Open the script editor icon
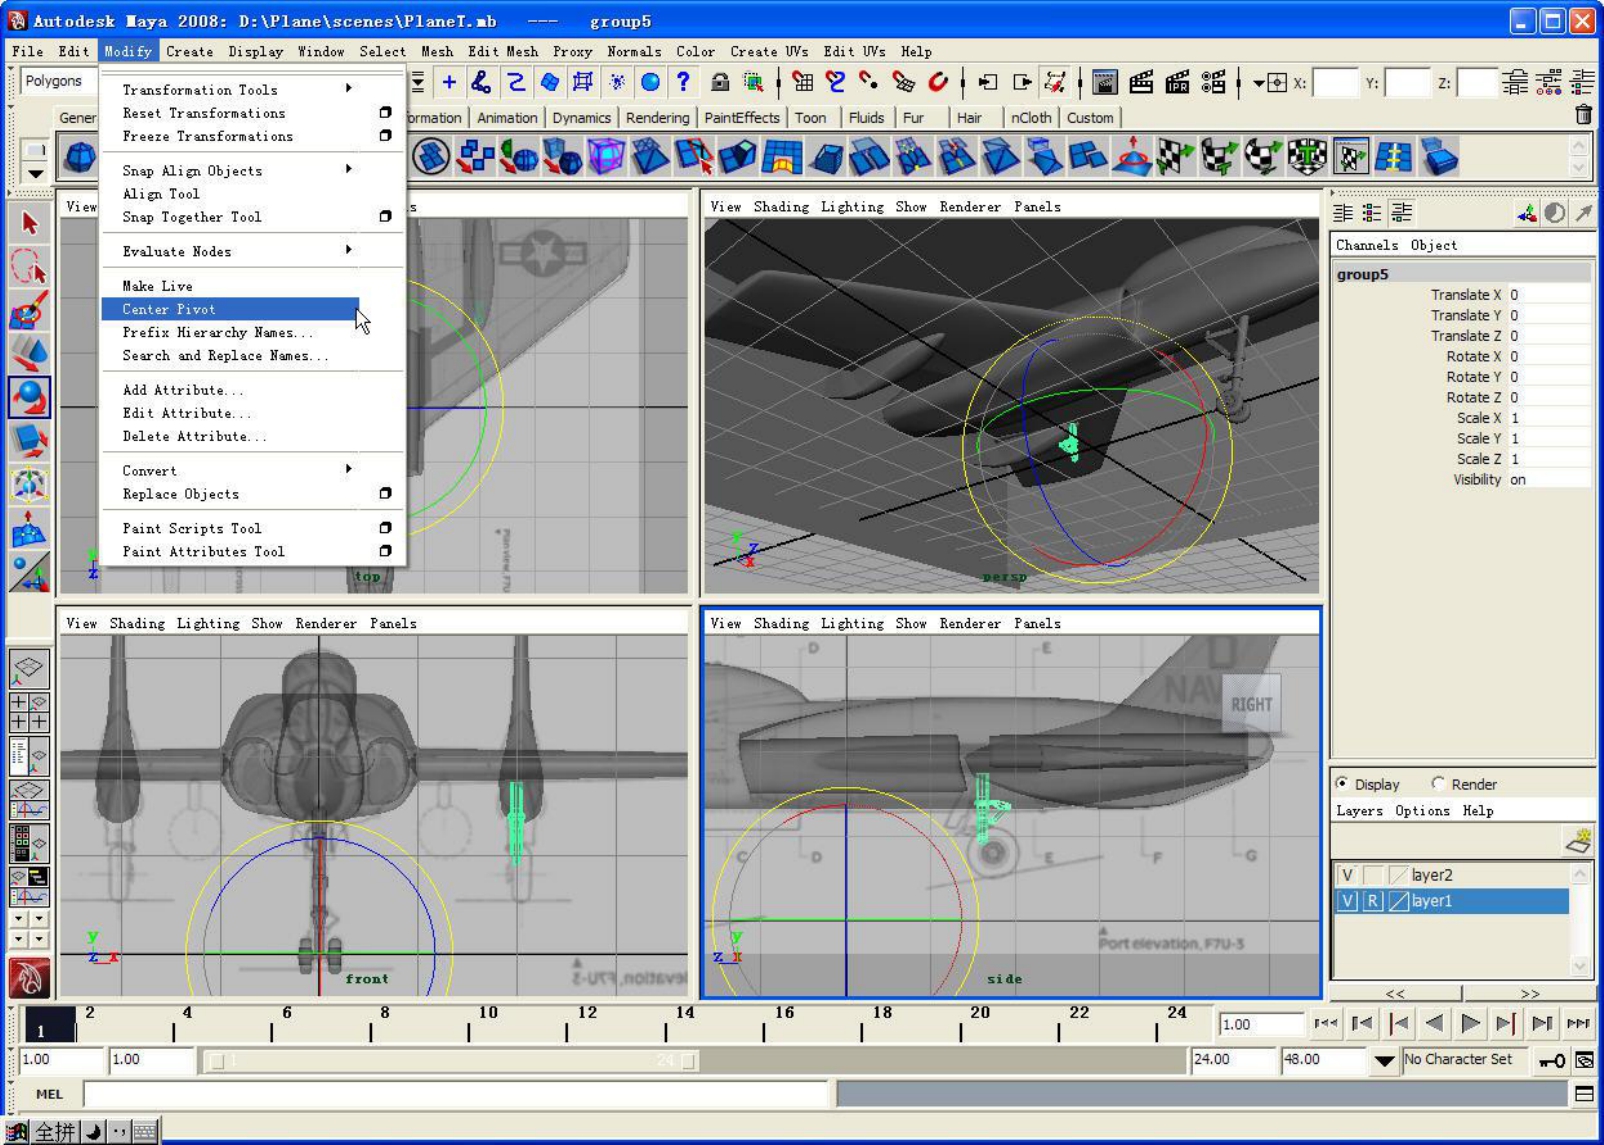The image size is (1604, 1145). pyautogui.click(x=1584, y=1094)
